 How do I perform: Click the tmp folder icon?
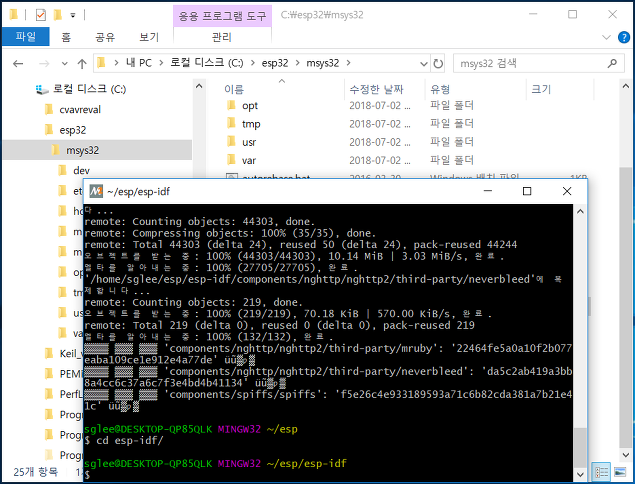231,124
